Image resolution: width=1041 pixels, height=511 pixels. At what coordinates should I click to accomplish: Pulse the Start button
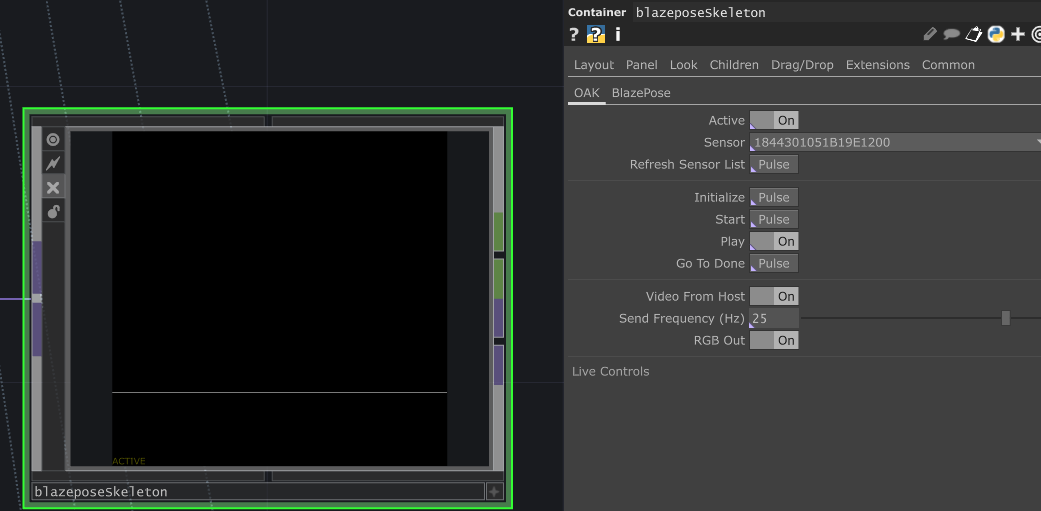tap(774, 220)
